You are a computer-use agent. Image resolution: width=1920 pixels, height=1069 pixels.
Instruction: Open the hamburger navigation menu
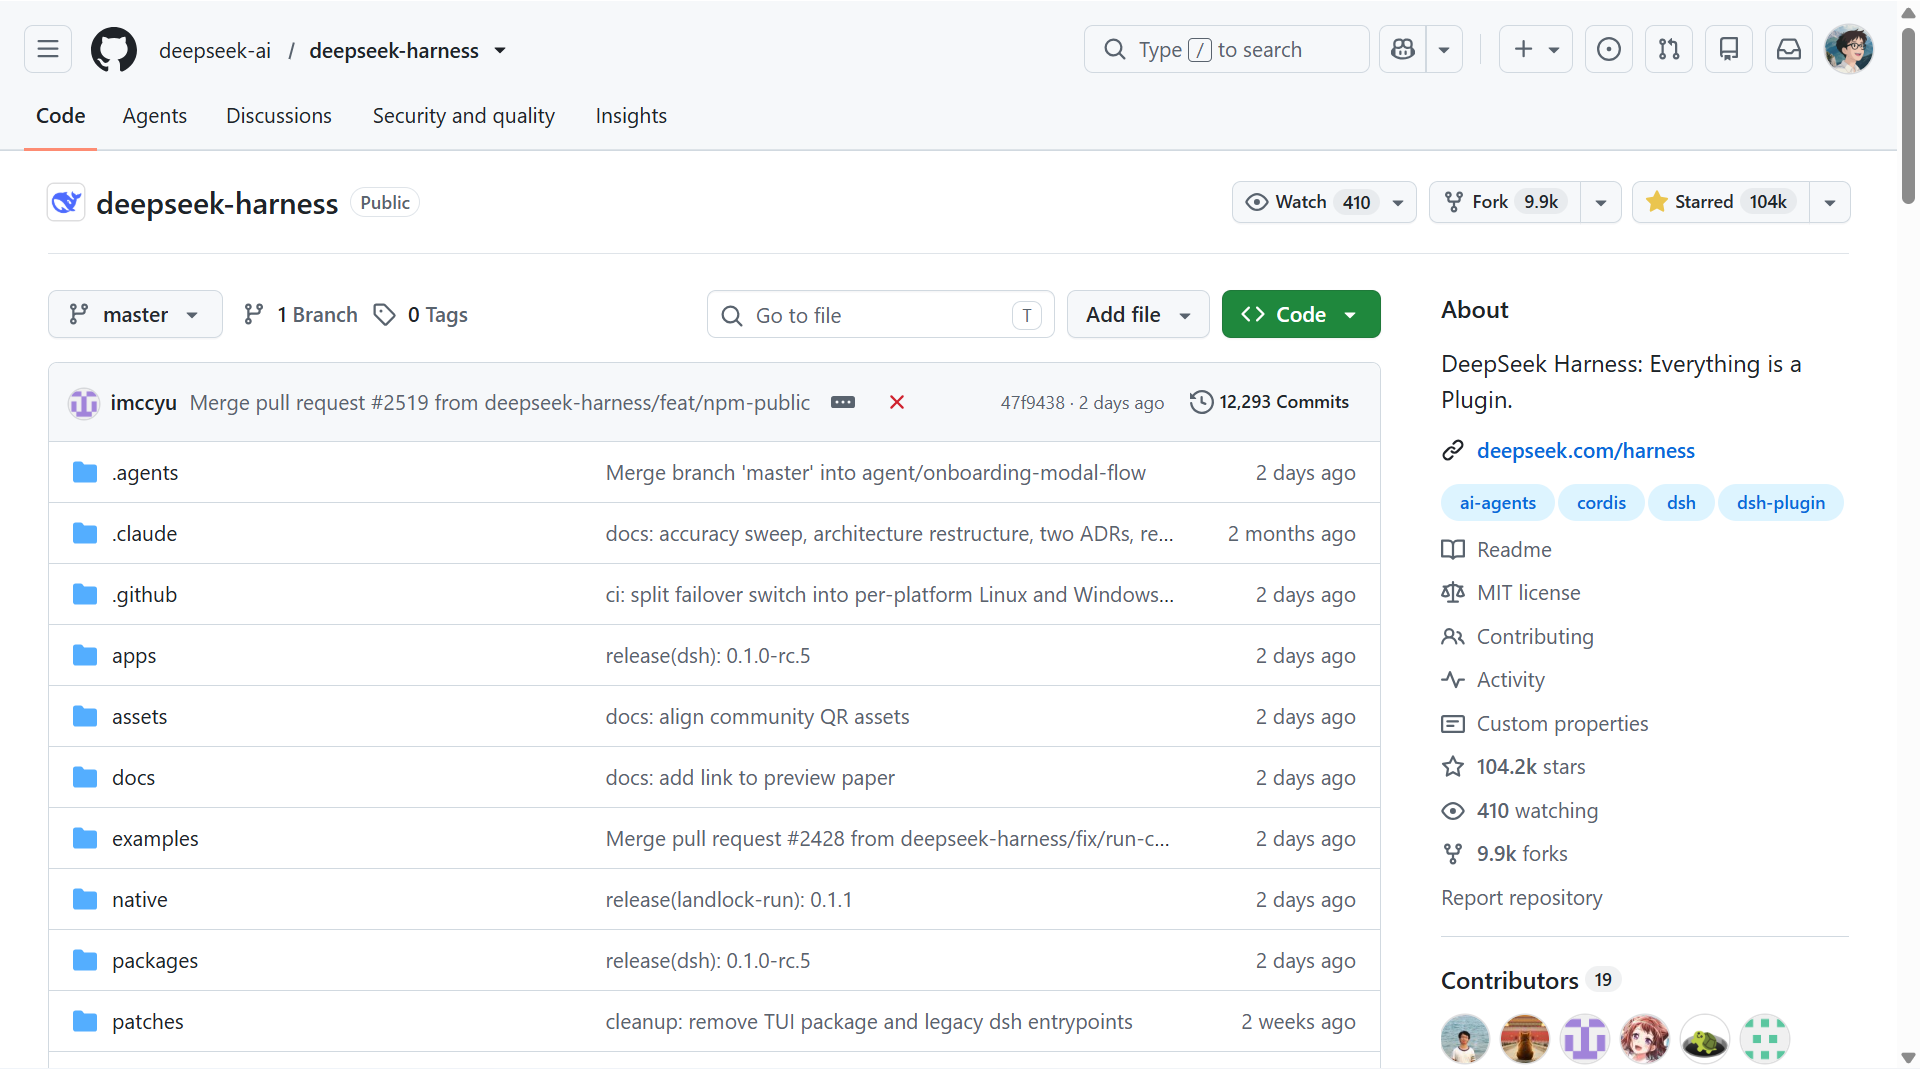pos(48,49)
